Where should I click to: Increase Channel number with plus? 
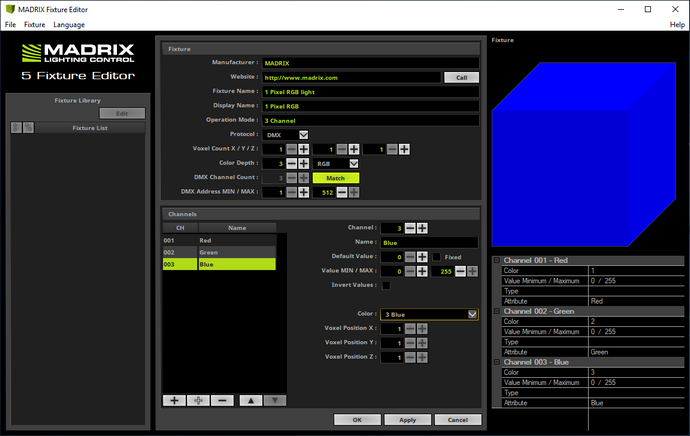422,228
